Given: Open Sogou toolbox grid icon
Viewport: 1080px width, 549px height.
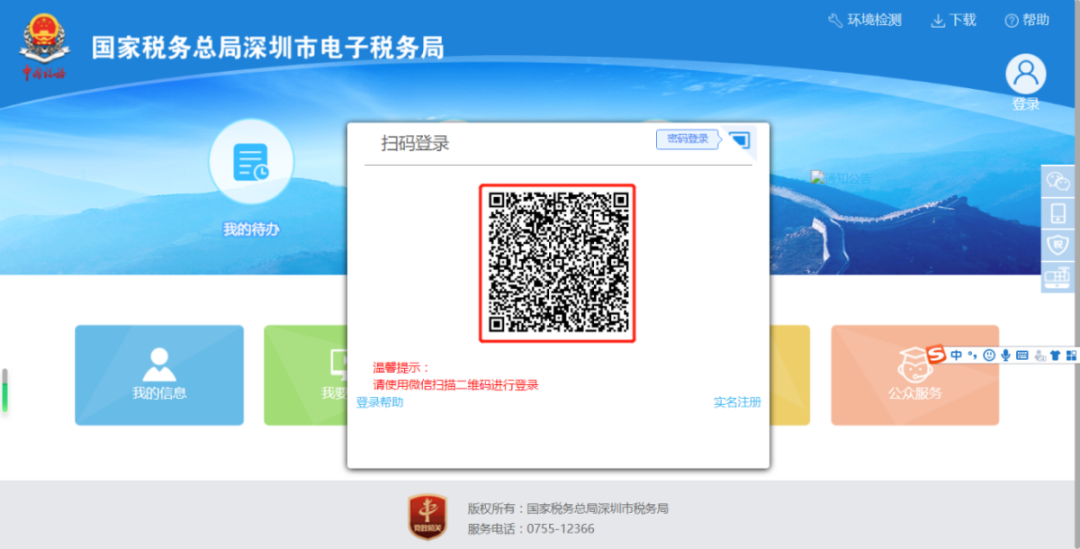Looking at the screenshot, I should pyautogui.click(x=1071, y=355).
